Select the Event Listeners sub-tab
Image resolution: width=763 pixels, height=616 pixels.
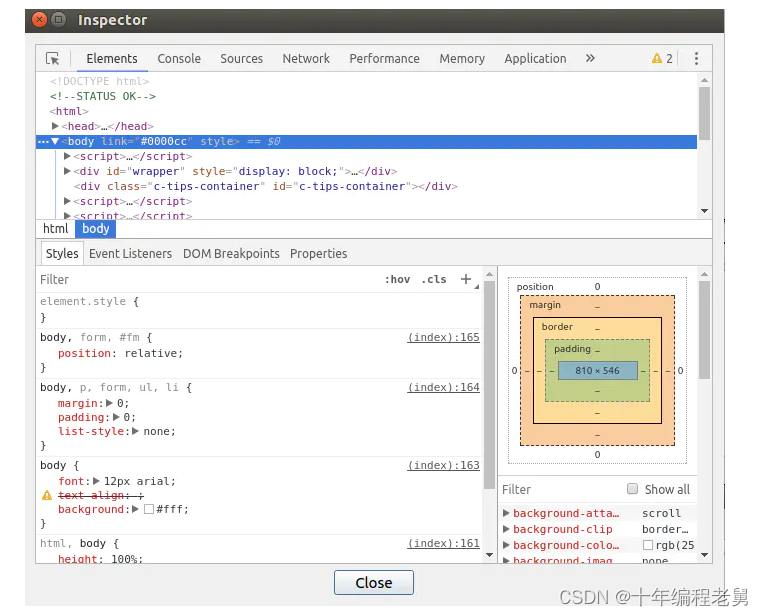point(130,254)
